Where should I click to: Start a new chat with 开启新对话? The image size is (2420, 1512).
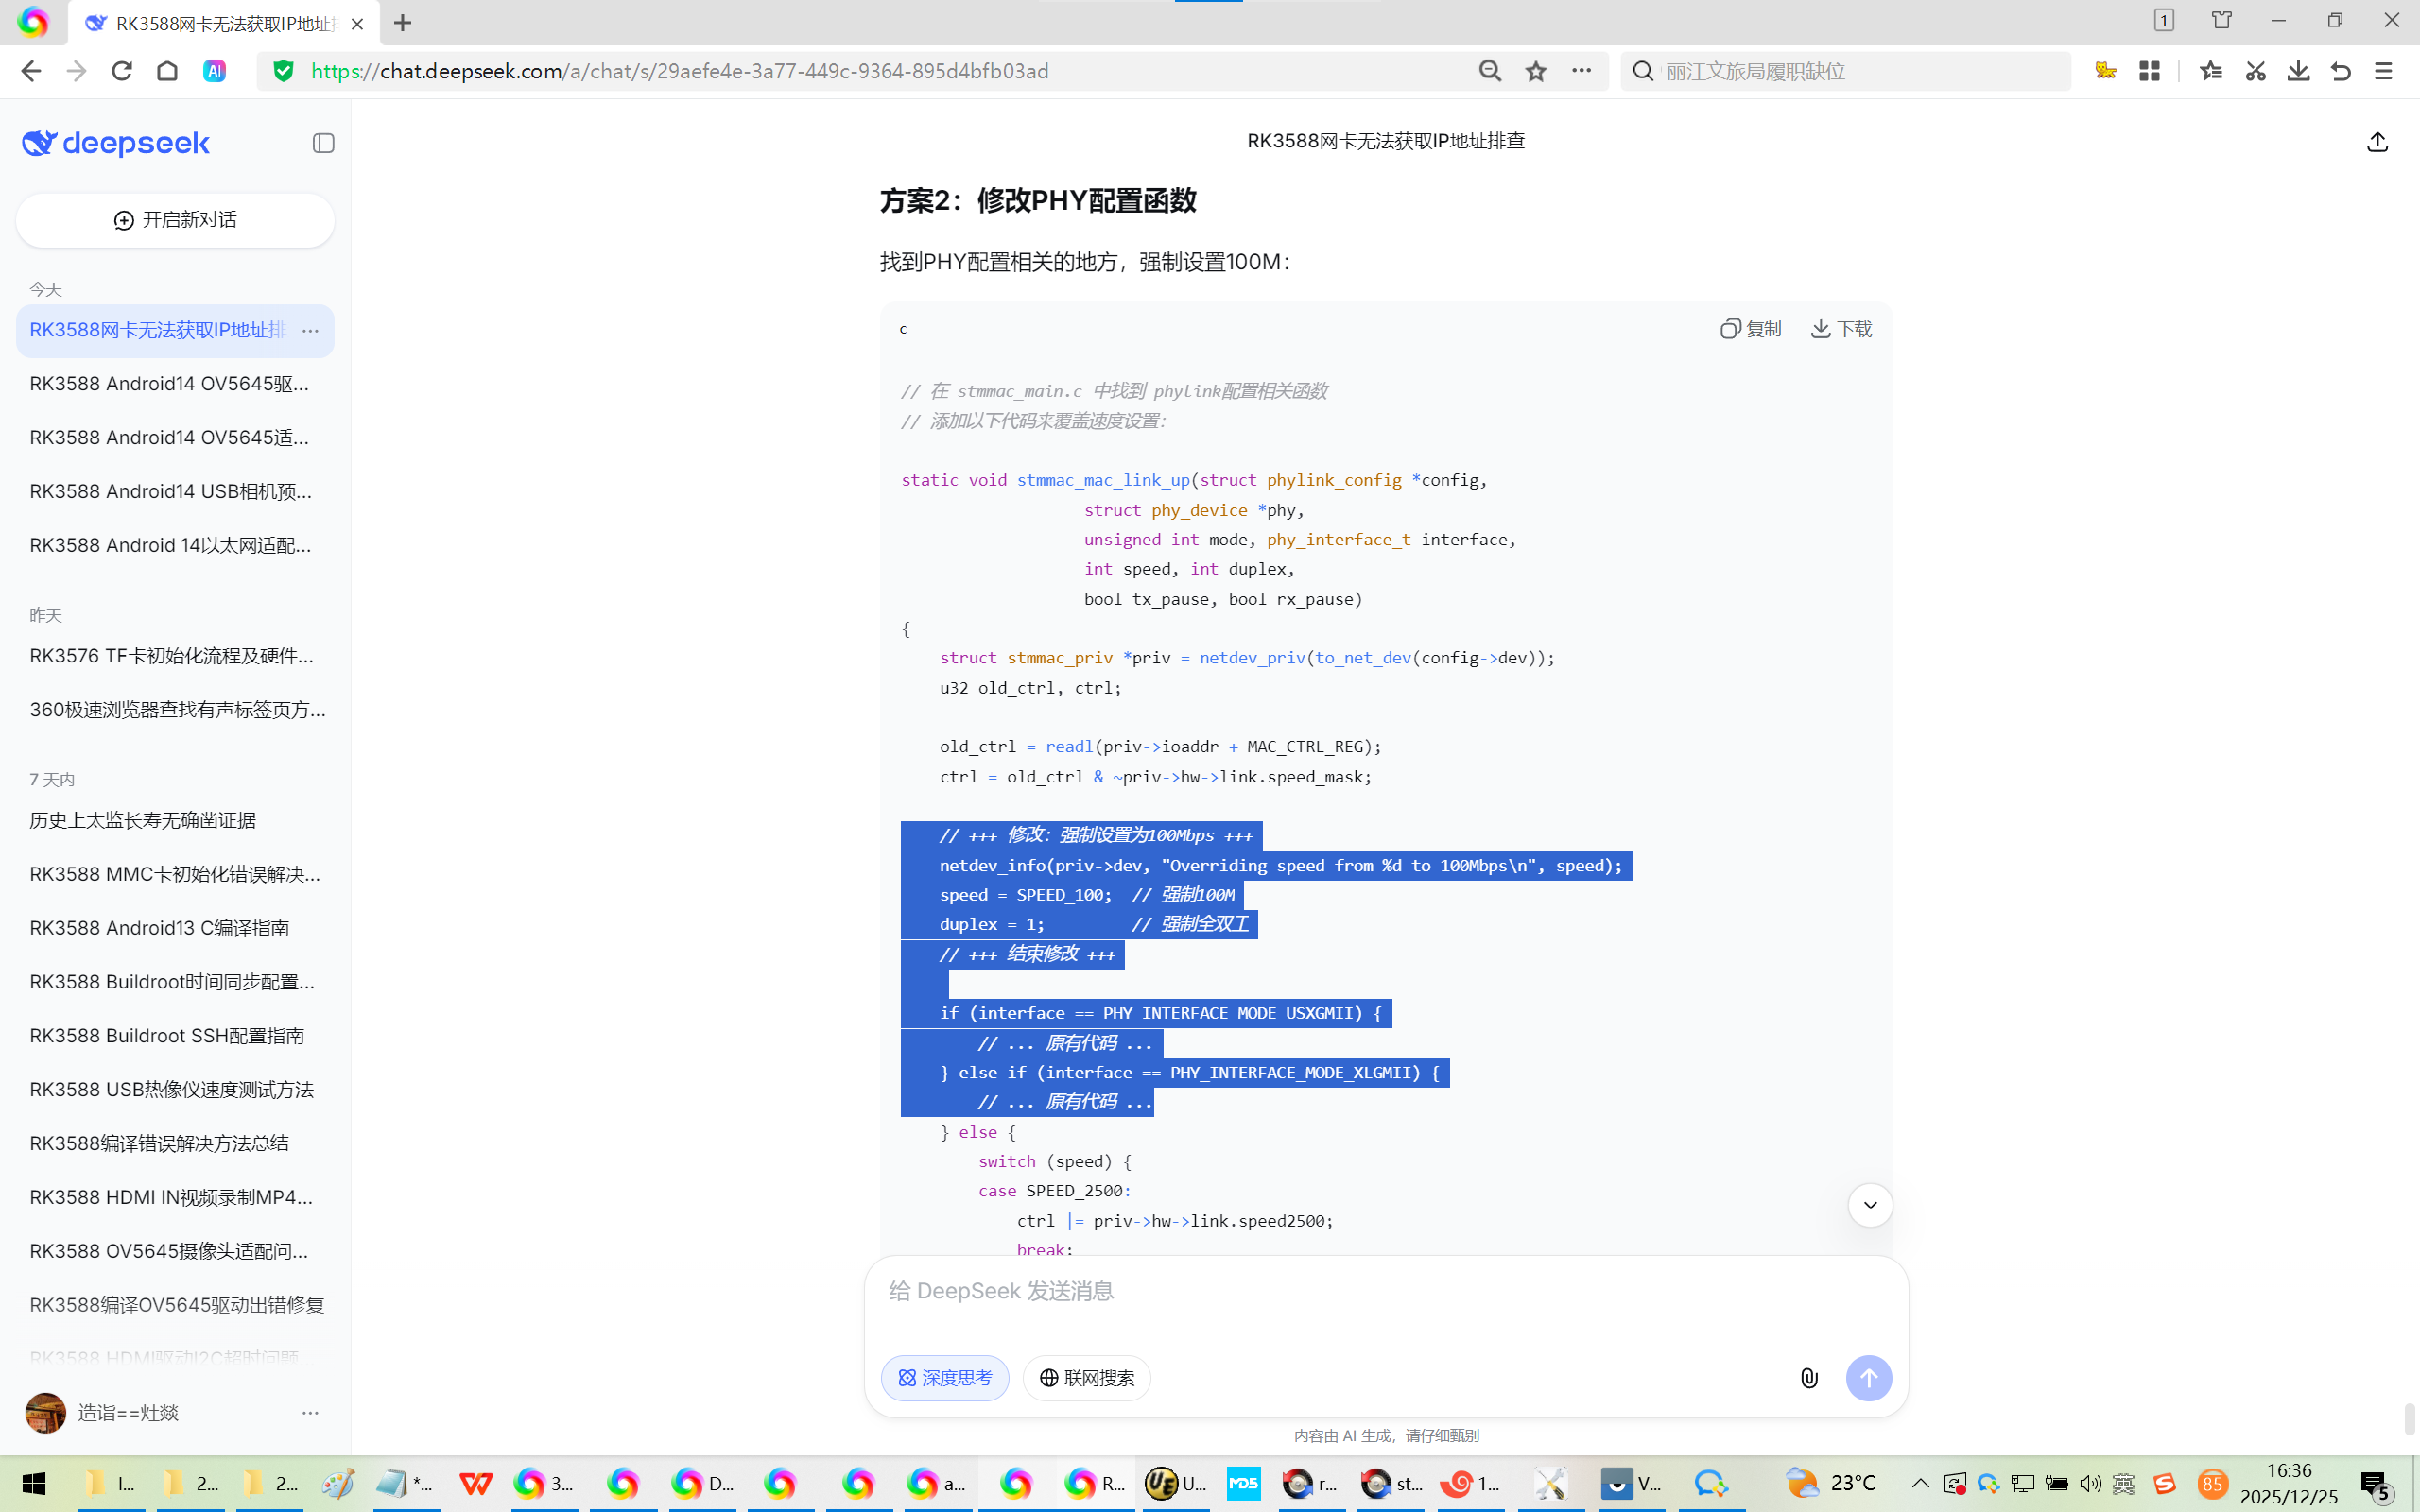coord(175,220)
